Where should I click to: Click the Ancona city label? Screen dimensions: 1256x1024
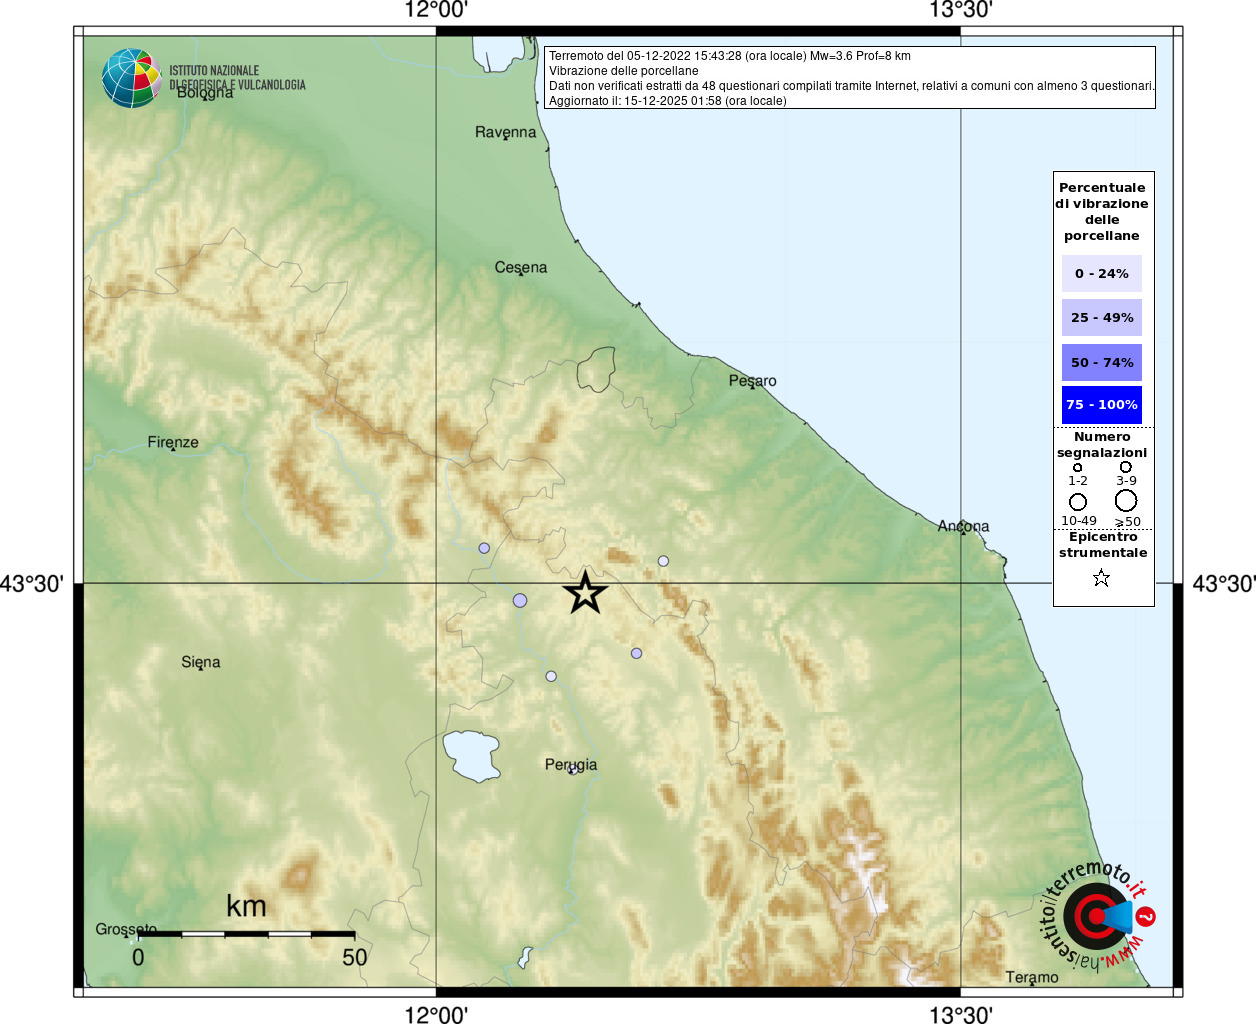coord(963,525)
